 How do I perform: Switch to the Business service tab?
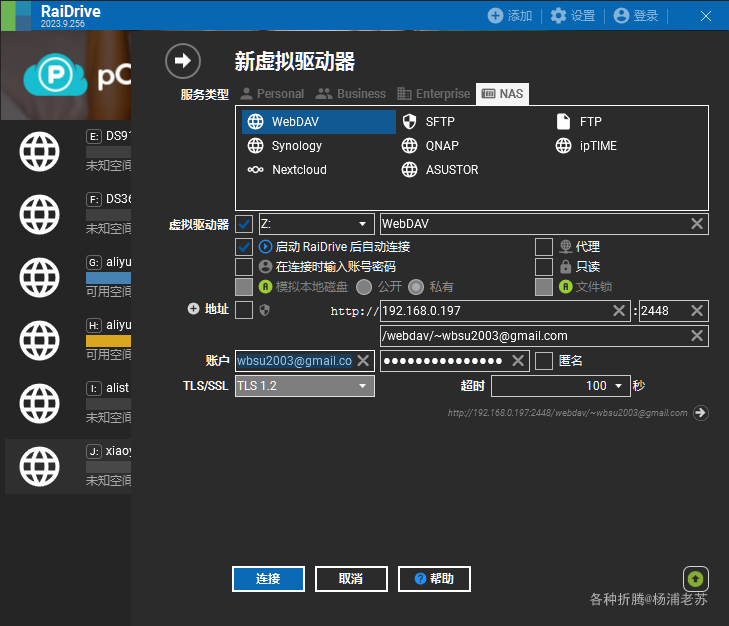click(x=351, y=94)
